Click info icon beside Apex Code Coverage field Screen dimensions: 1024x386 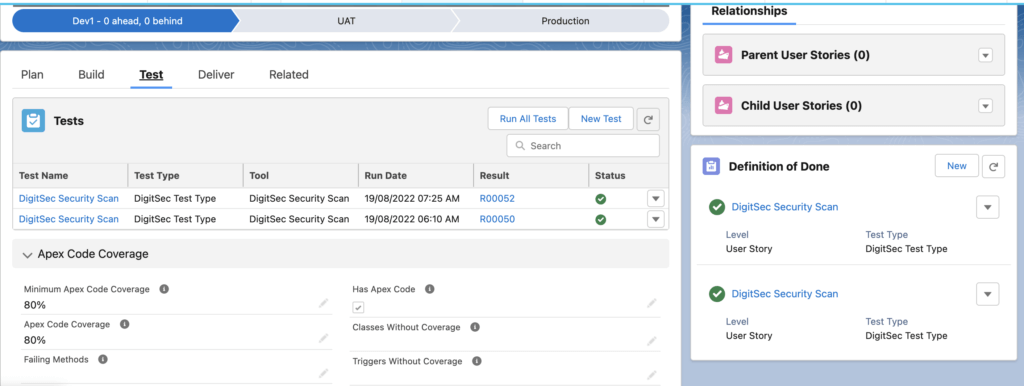pyautogui.click(x=124, y=324)
